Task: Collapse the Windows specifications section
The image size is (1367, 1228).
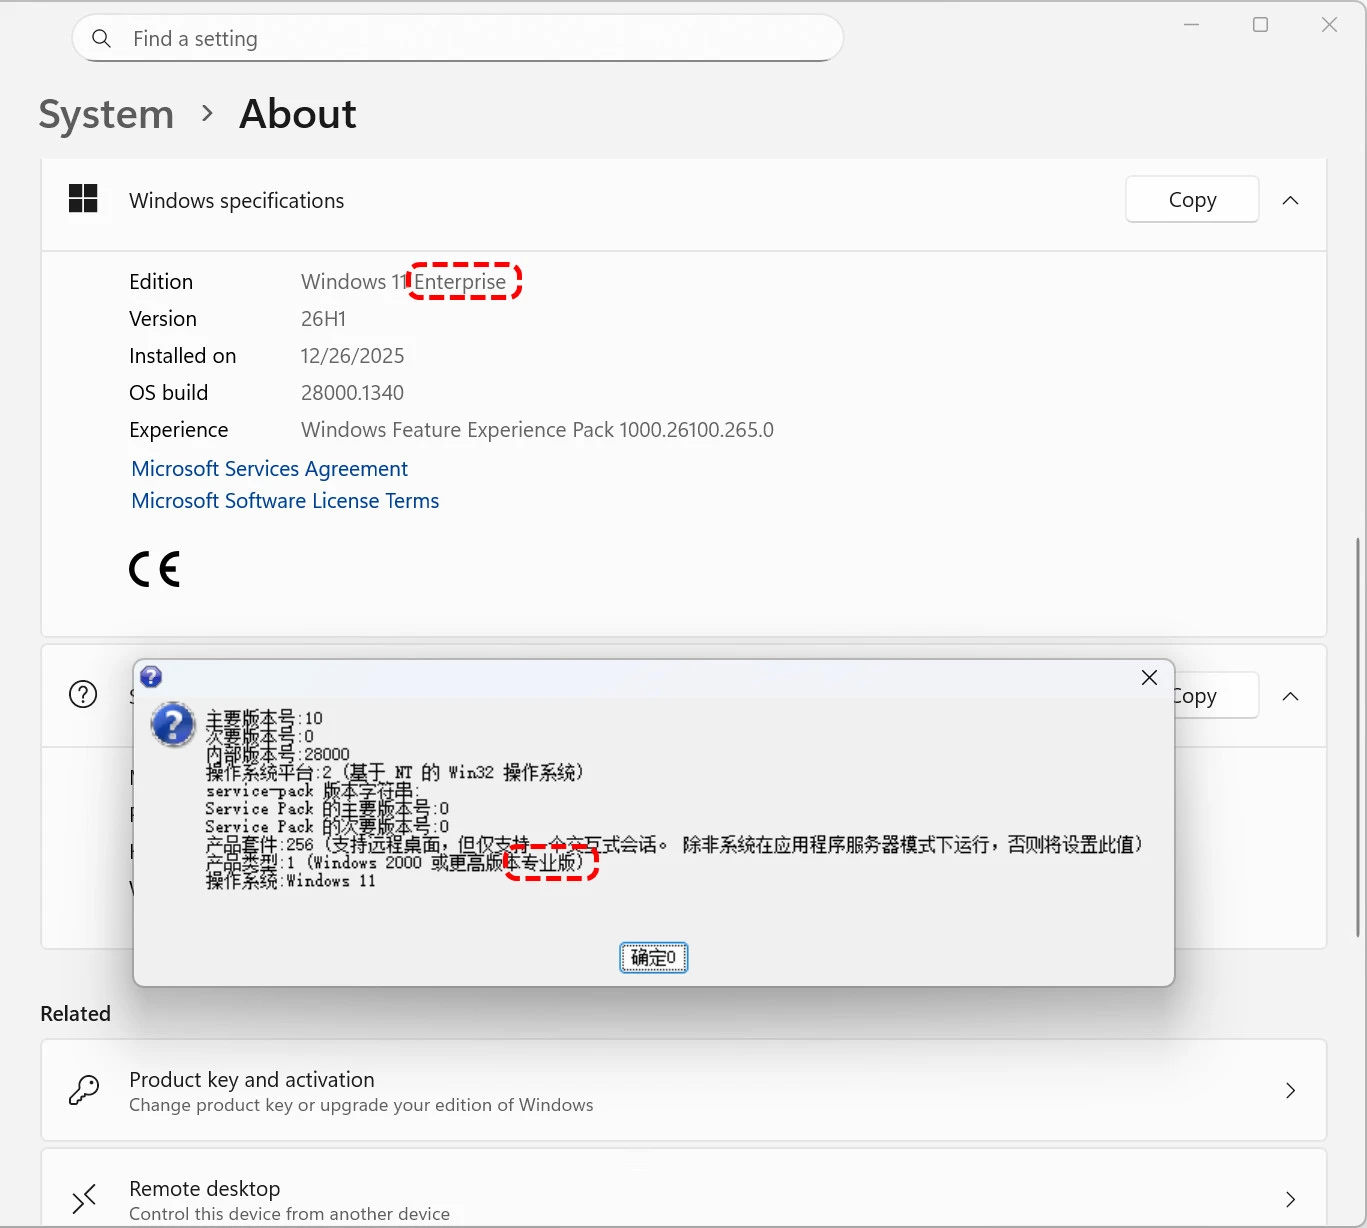Action: coord(1291,200)
